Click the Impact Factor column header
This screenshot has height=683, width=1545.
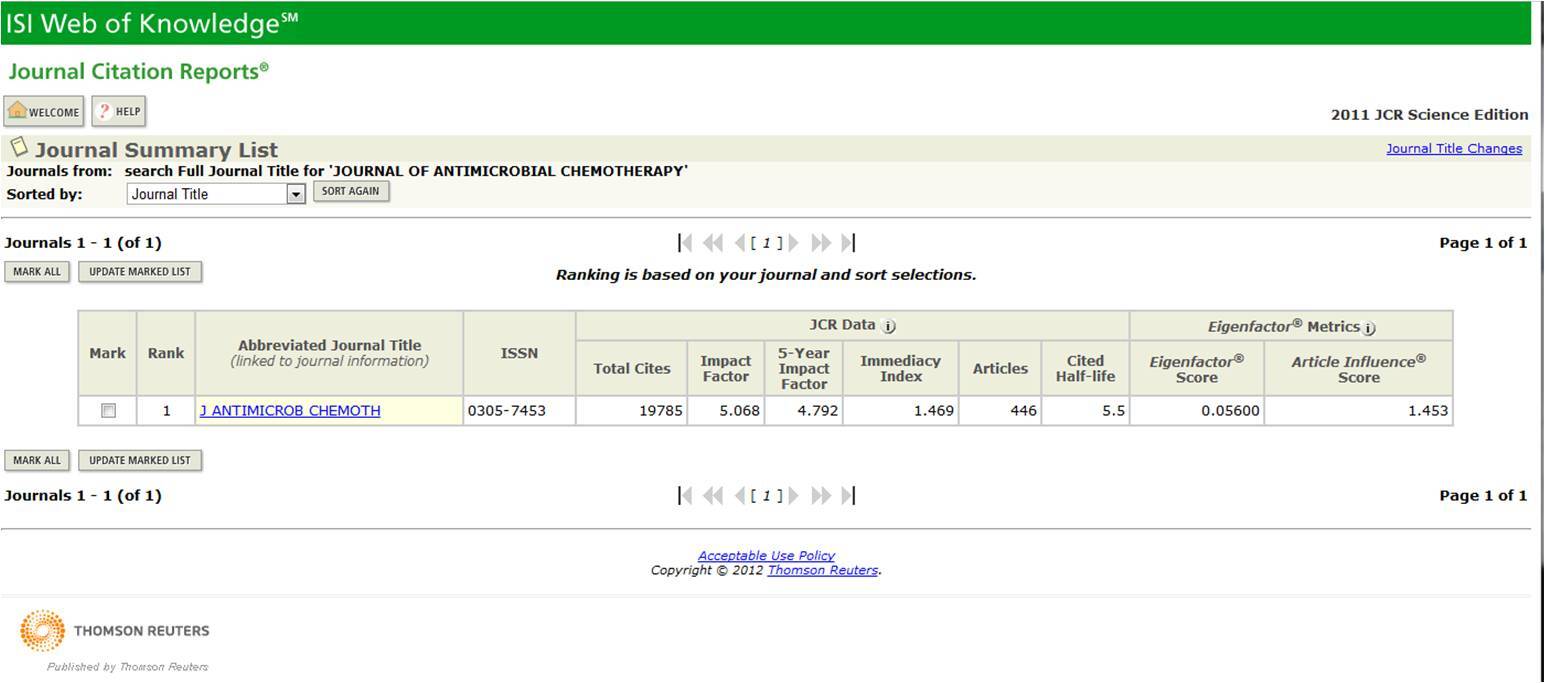726,368
